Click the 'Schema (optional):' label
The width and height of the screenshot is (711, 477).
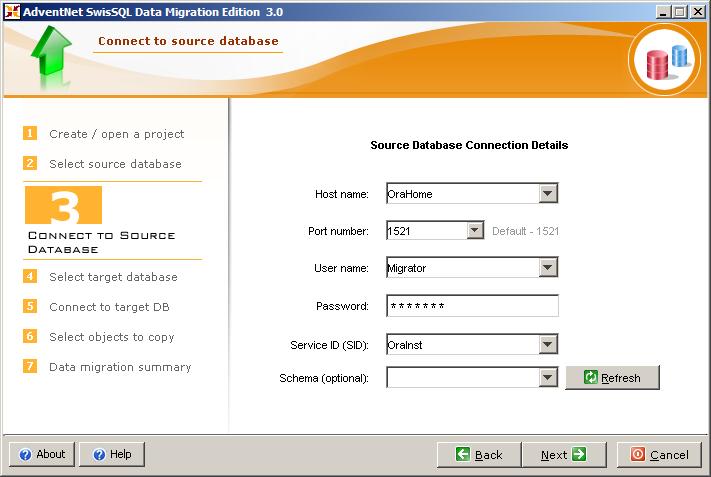[x=324, y=378]
